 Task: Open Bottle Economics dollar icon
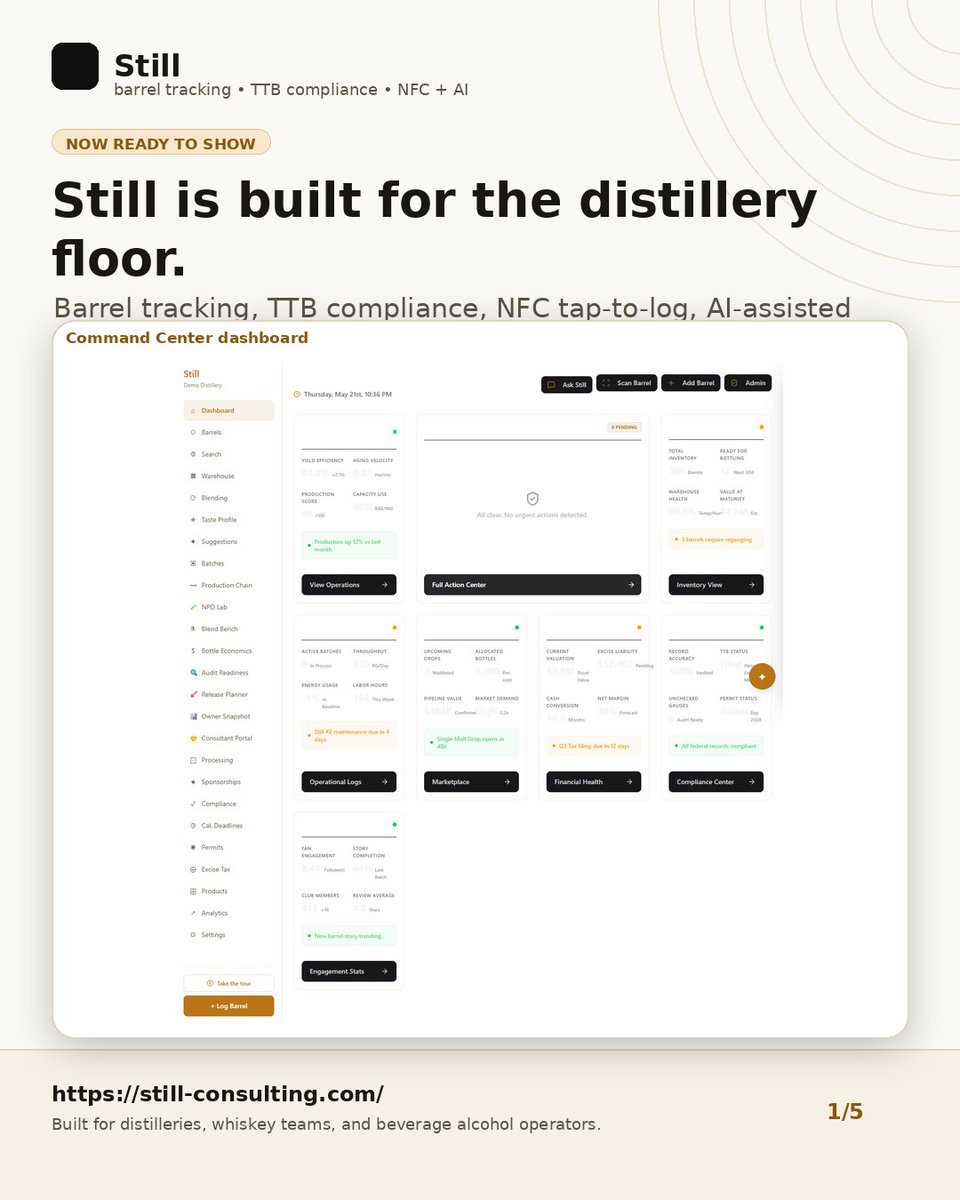(x=193, y=651)
